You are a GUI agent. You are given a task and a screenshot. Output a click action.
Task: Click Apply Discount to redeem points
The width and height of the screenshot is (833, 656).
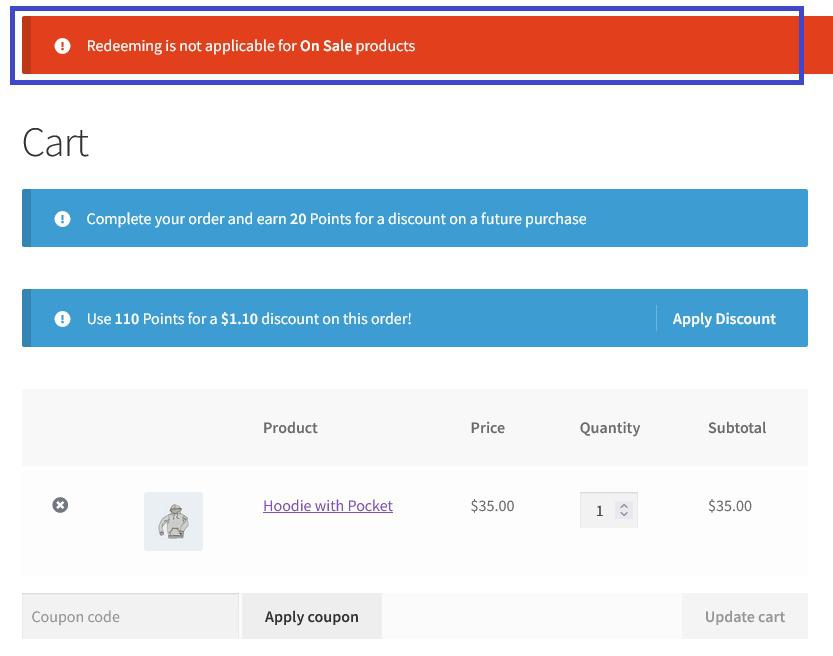pyautogui.click(x=724, y=319)
